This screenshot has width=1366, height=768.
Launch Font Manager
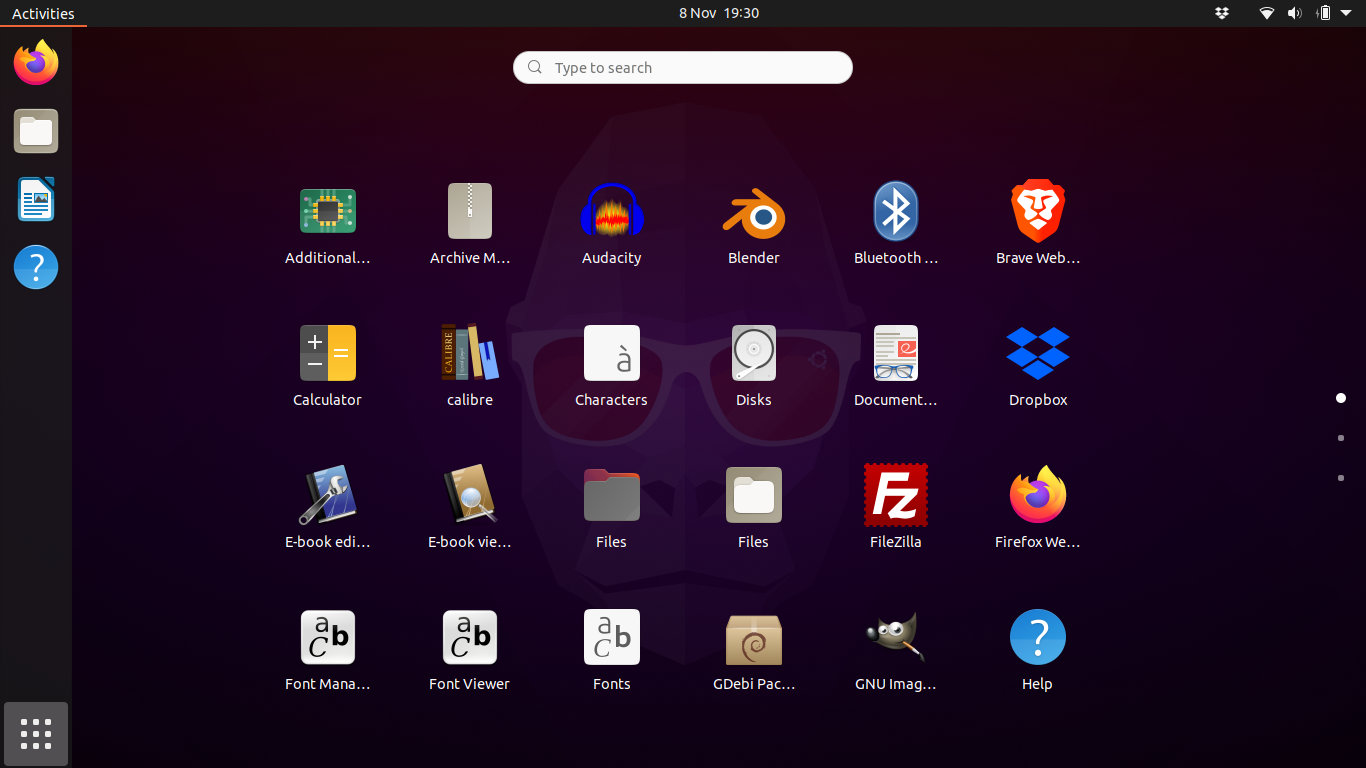pos(328,650)
